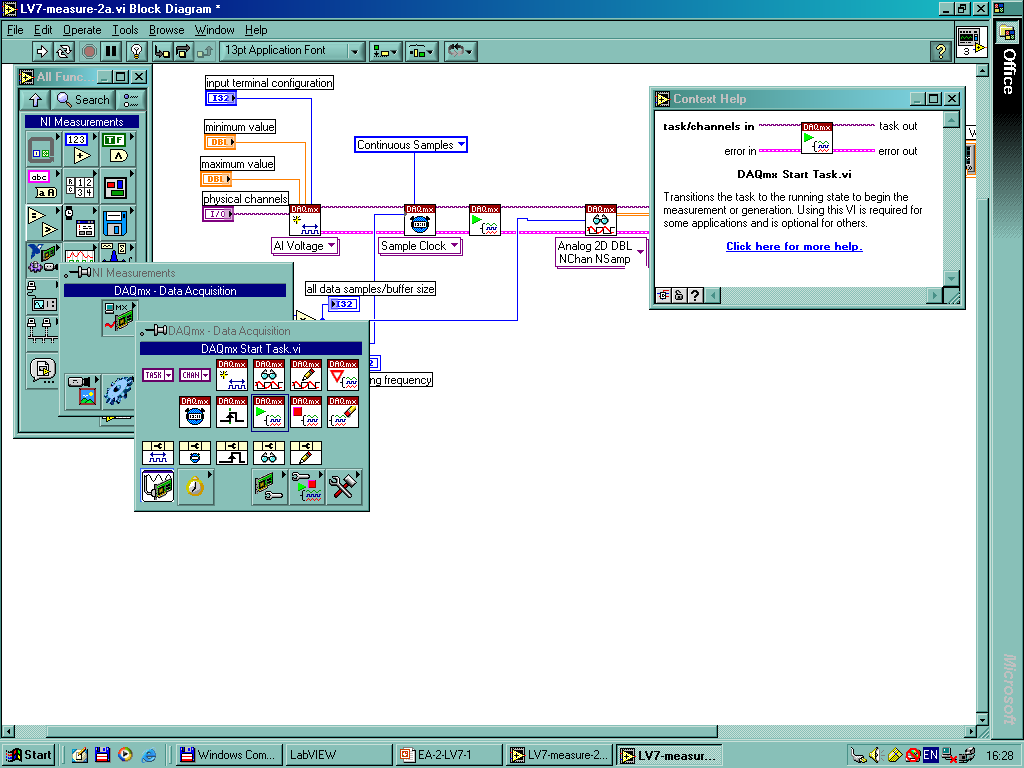Select DAQmx Stop Task in palette
The image size is (1024, 768).
click(x=306, y=412)
